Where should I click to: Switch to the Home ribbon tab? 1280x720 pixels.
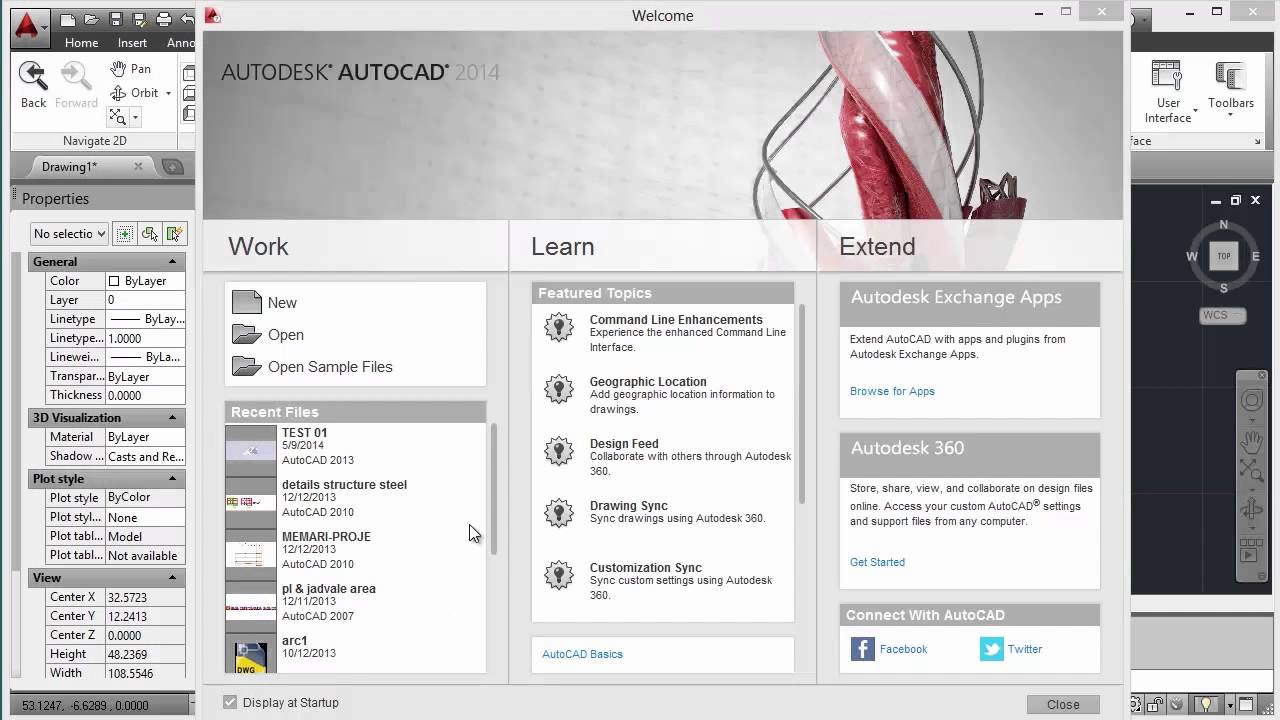coord(81,43)
